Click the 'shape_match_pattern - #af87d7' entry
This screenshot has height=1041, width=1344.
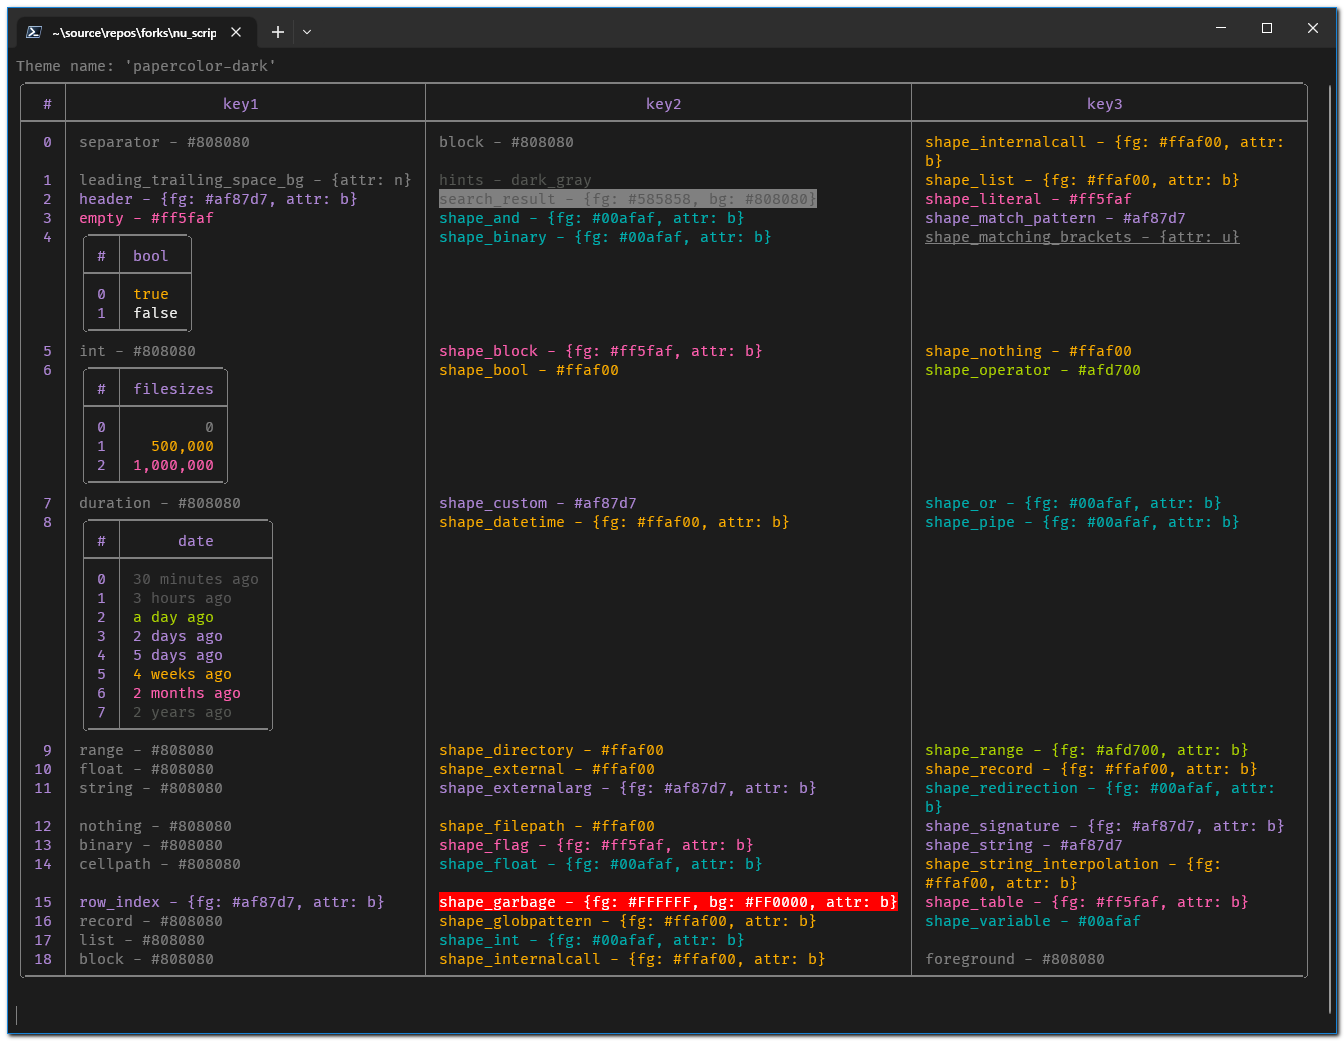(1055, 218)
